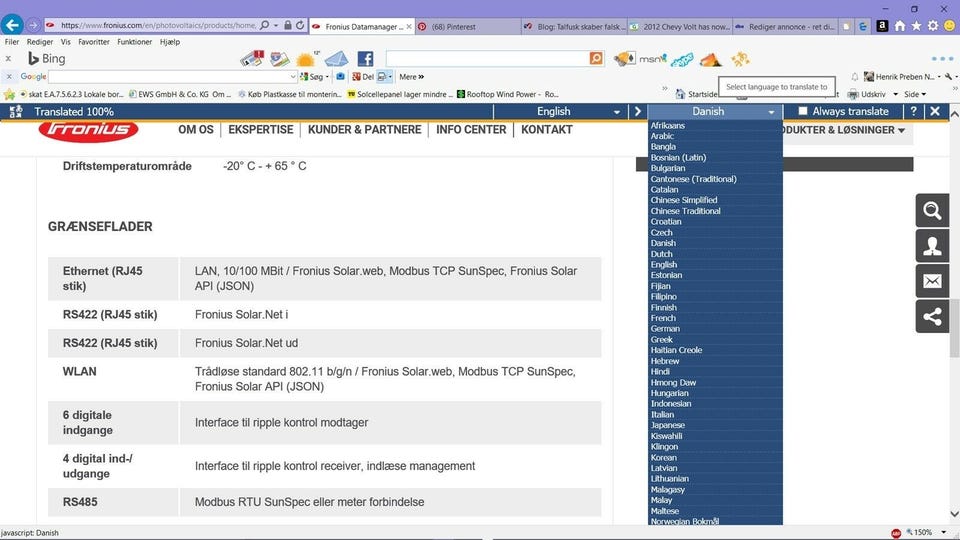The image size is (960, 540).
Task: Click the weather sun icon in Bing toolbar
Action: click(x=306, y=59)
